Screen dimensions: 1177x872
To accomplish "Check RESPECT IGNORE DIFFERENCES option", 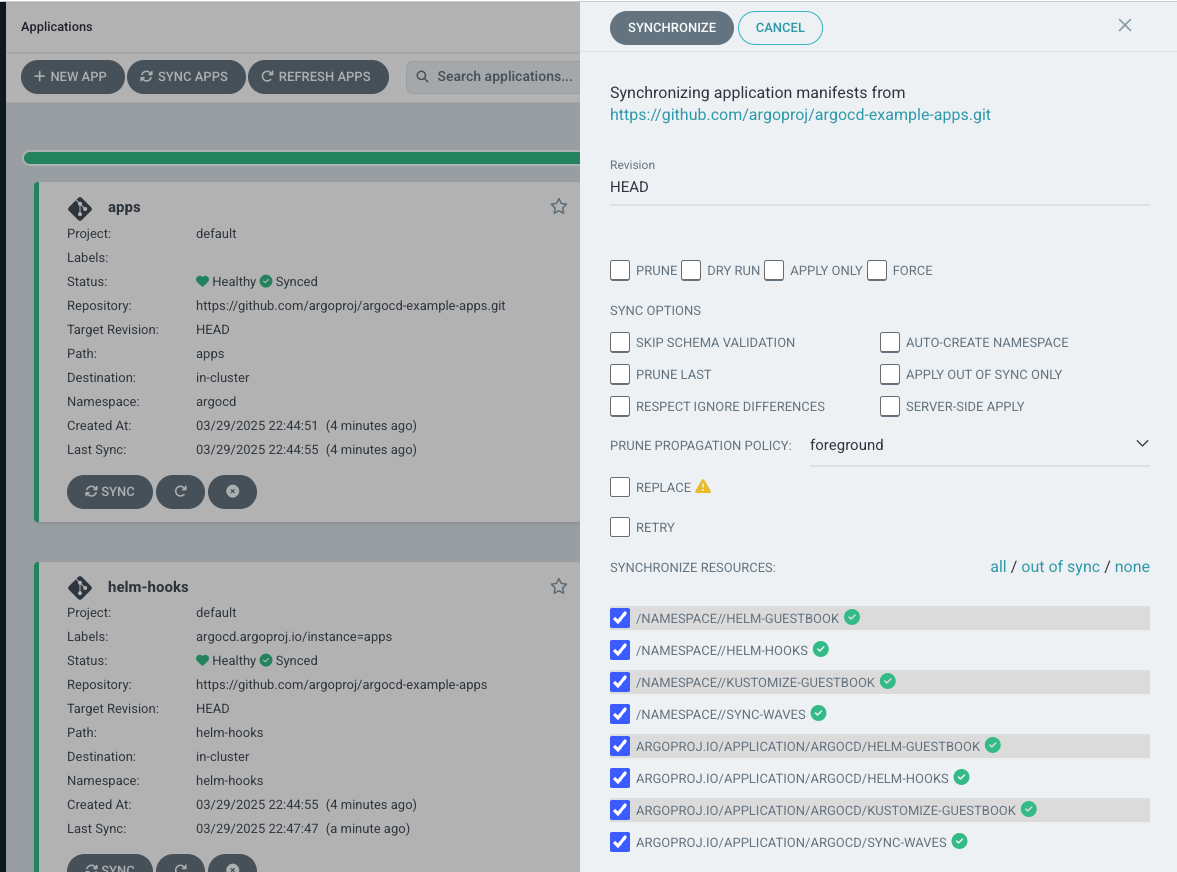I will [620, 406].
